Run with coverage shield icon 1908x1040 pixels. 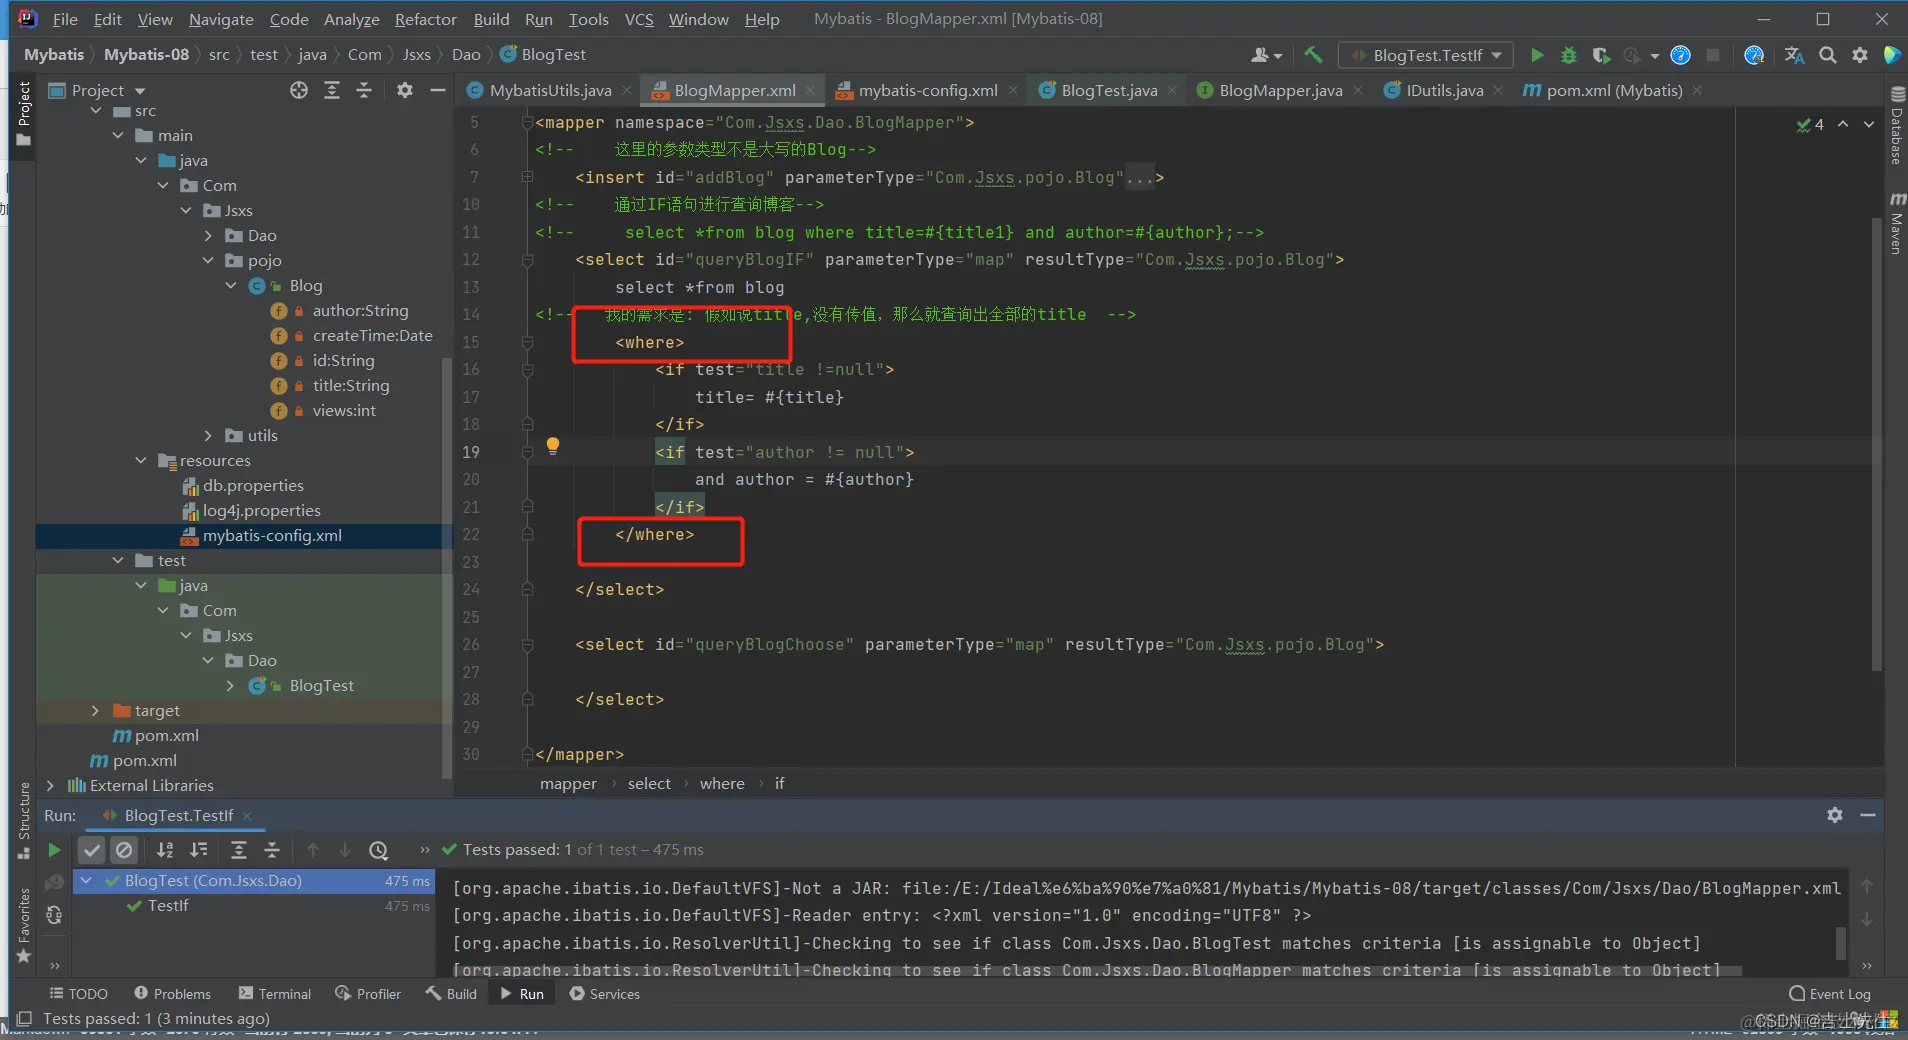(1600, 55)
